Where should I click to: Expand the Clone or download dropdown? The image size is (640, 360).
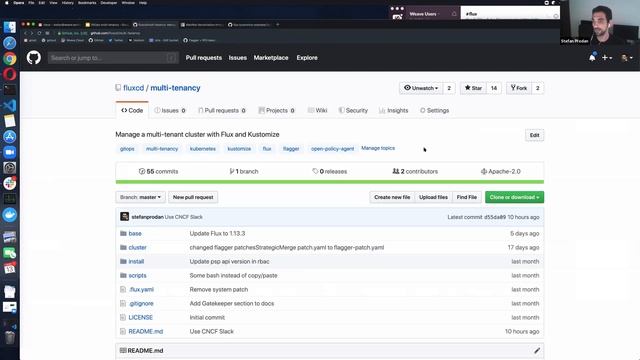pyautogui.click(x=514, y=197)
